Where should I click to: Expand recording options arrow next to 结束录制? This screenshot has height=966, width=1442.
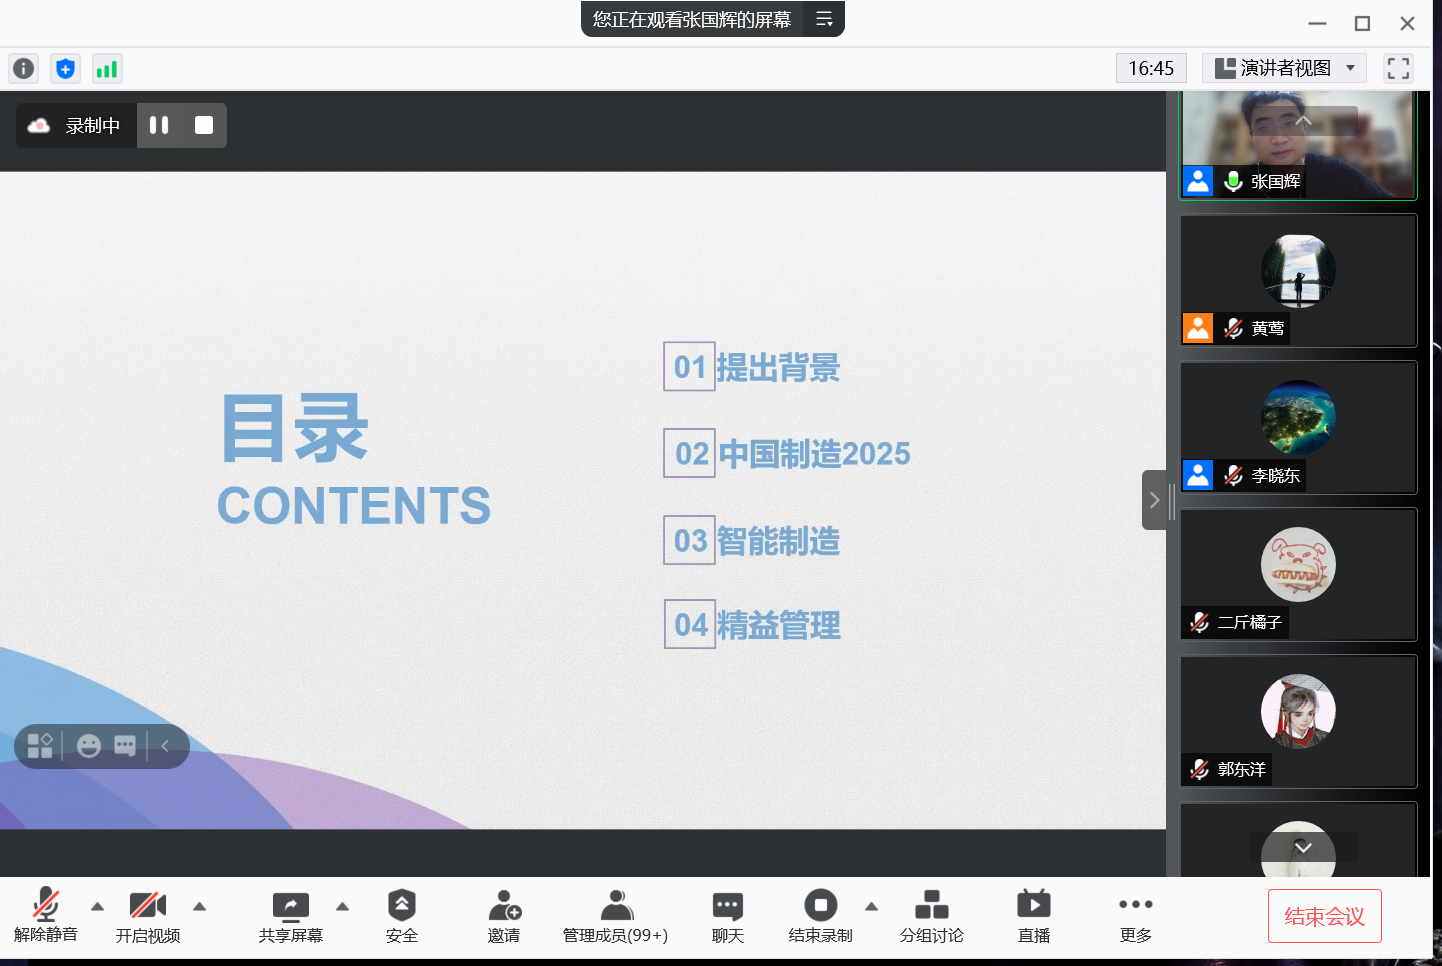click(872, 907)
